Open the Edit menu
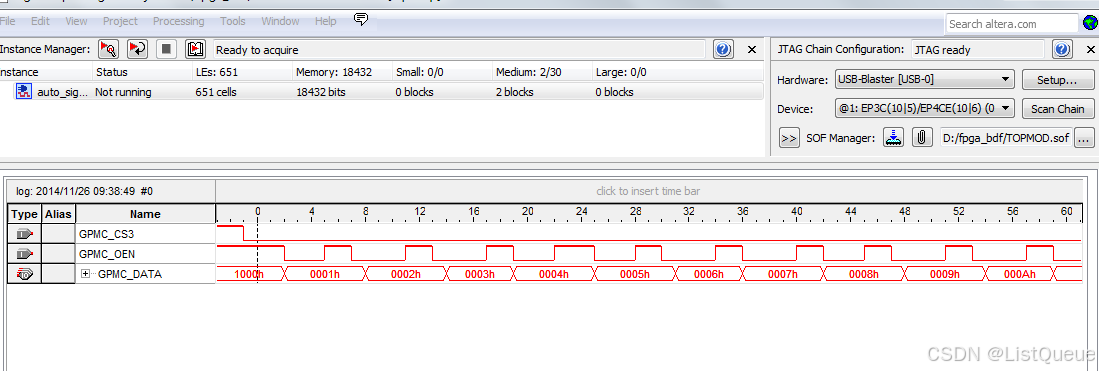 coord(41,21)
